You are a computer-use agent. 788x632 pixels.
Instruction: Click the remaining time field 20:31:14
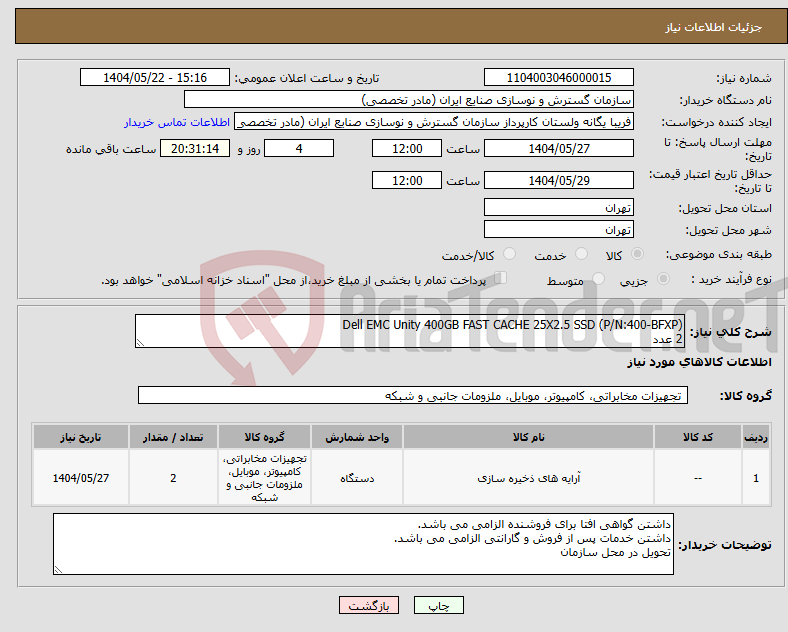tap(195, 148)
